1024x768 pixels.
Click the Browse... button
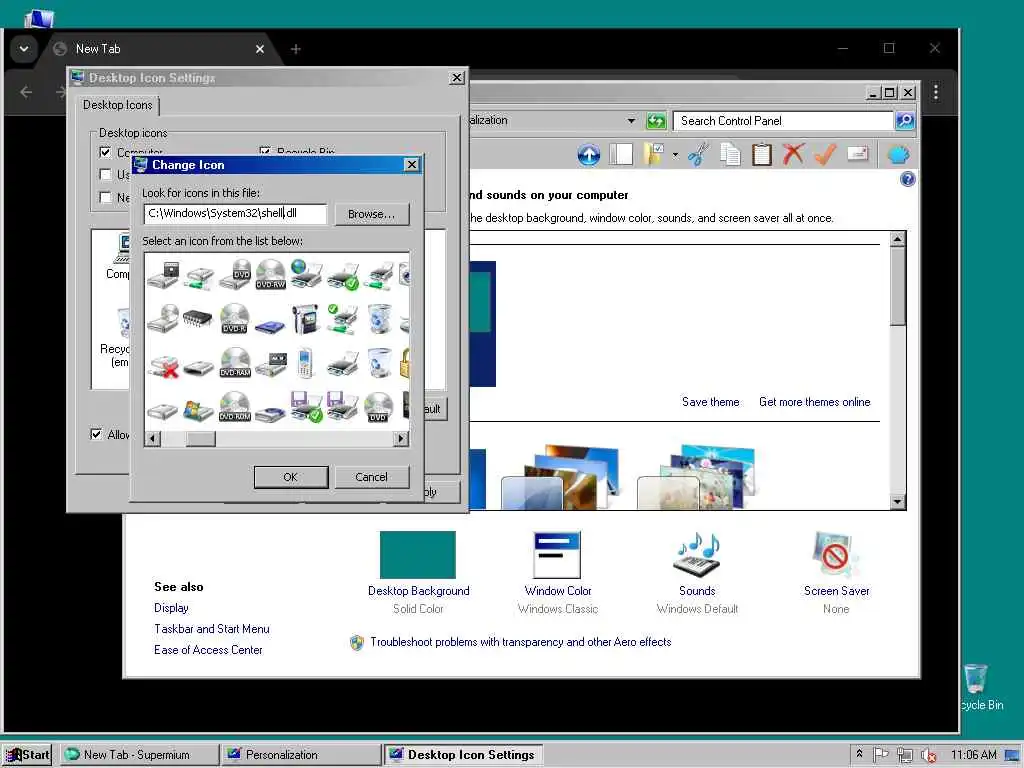pos(372,214)
